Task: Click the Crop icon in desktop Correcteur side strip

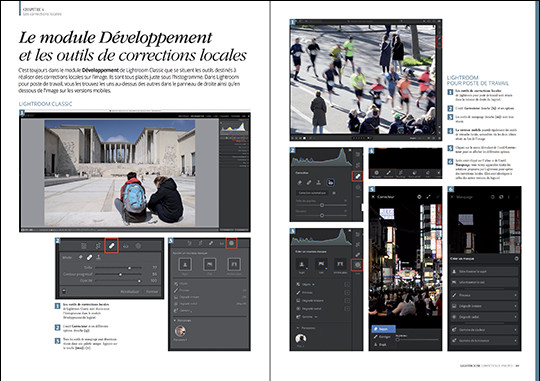Action: click(358, 165)
